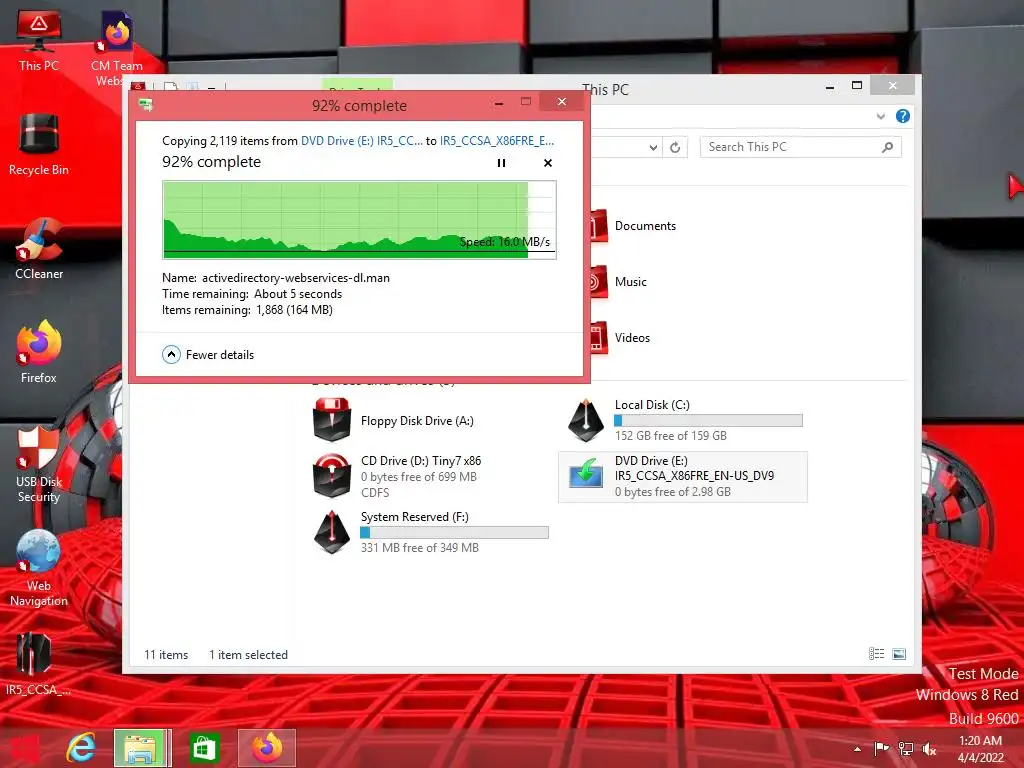Open the Videos folder in This PC
1024x768 pixels.
point(620,338)
